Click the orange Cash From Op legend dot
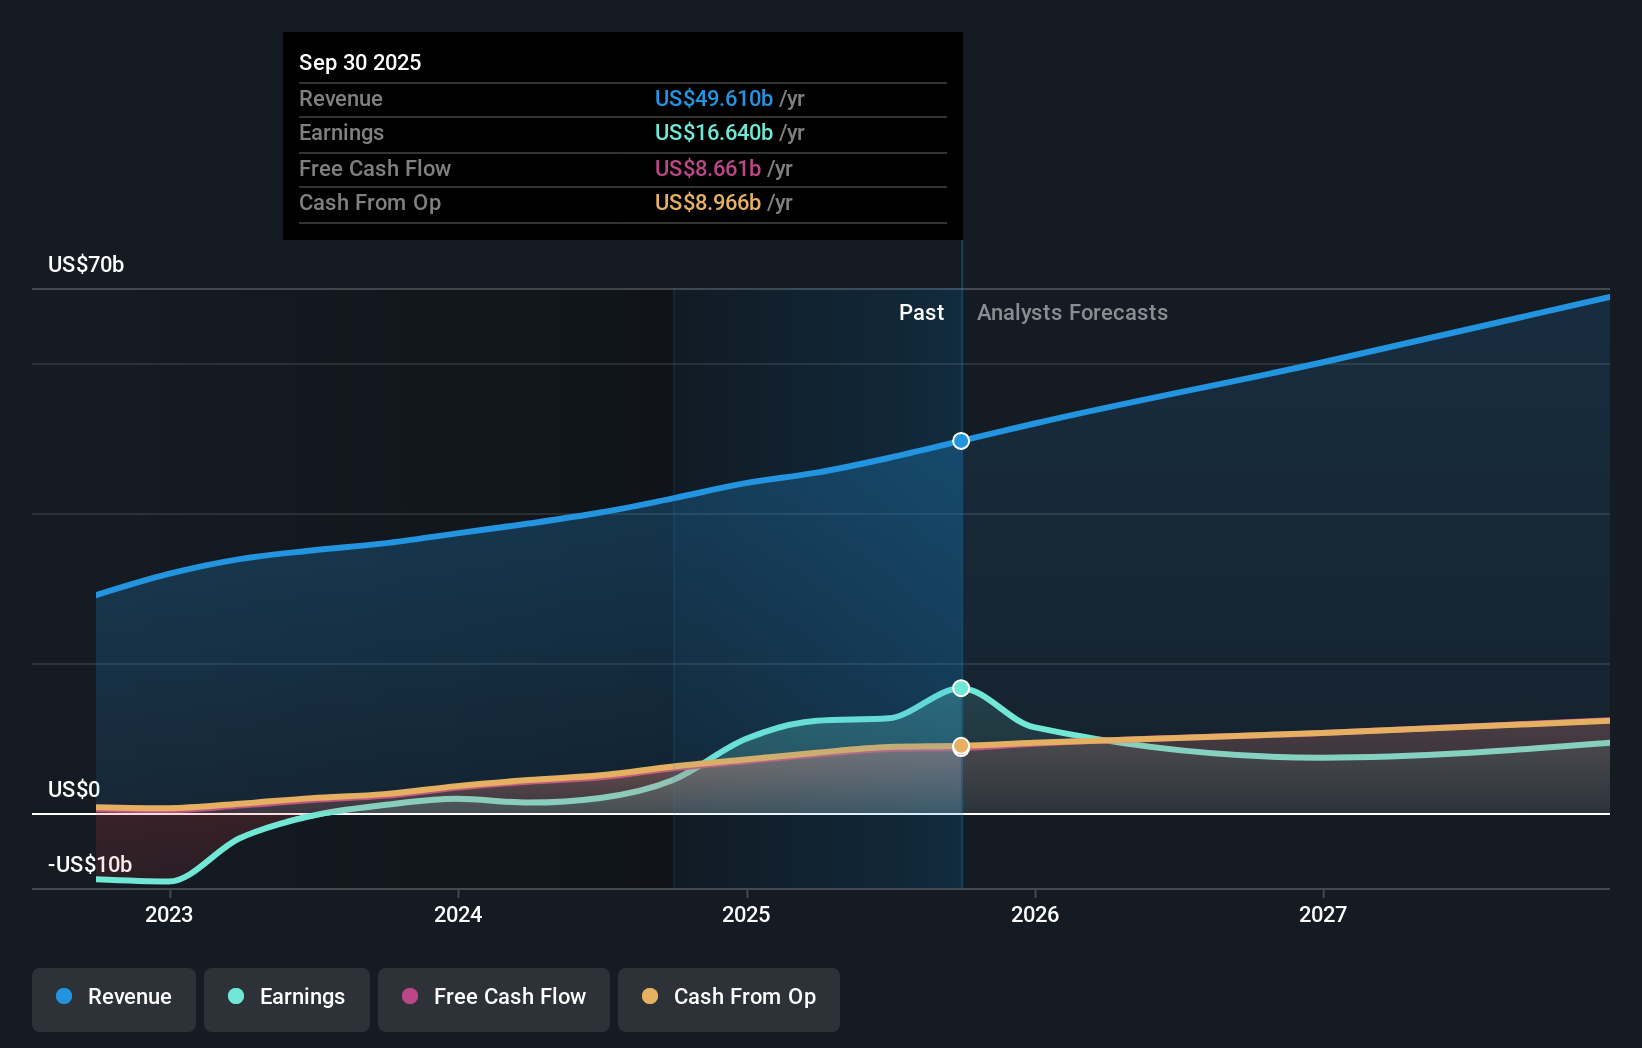 pyautogui.click(x=650, y=997)
